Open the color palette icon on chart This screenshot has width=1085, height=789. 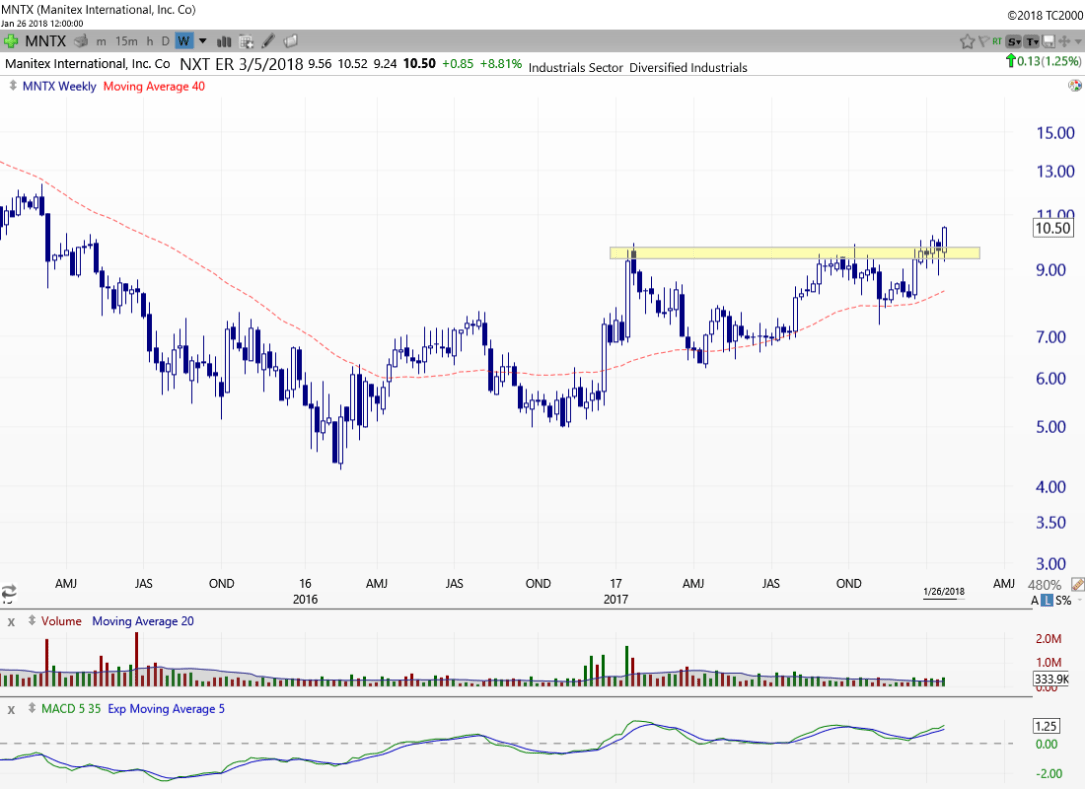click(x=1074, y=86)
